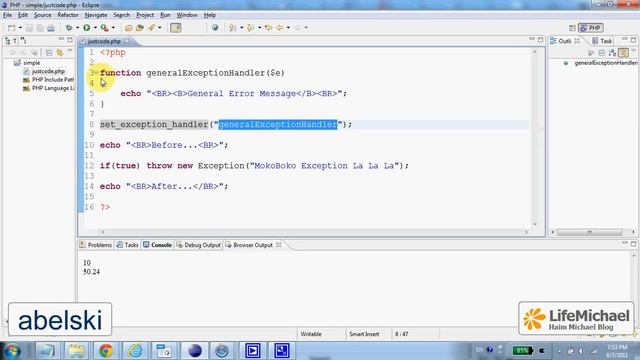Click the Open Task folder icon
The width and height of the screenshot is (640, 360).
pos(140,28)
